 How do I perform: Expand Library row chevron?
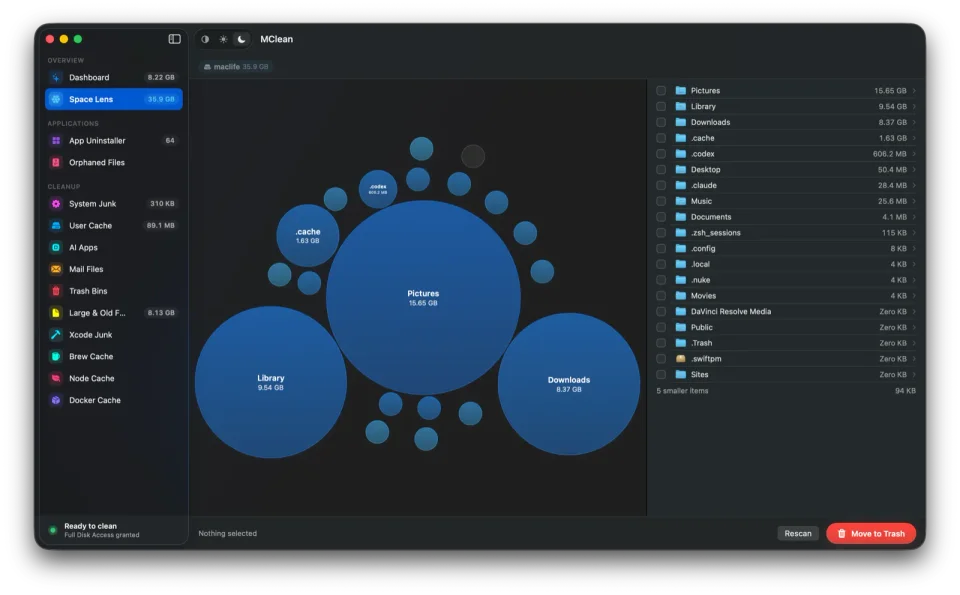914,107
